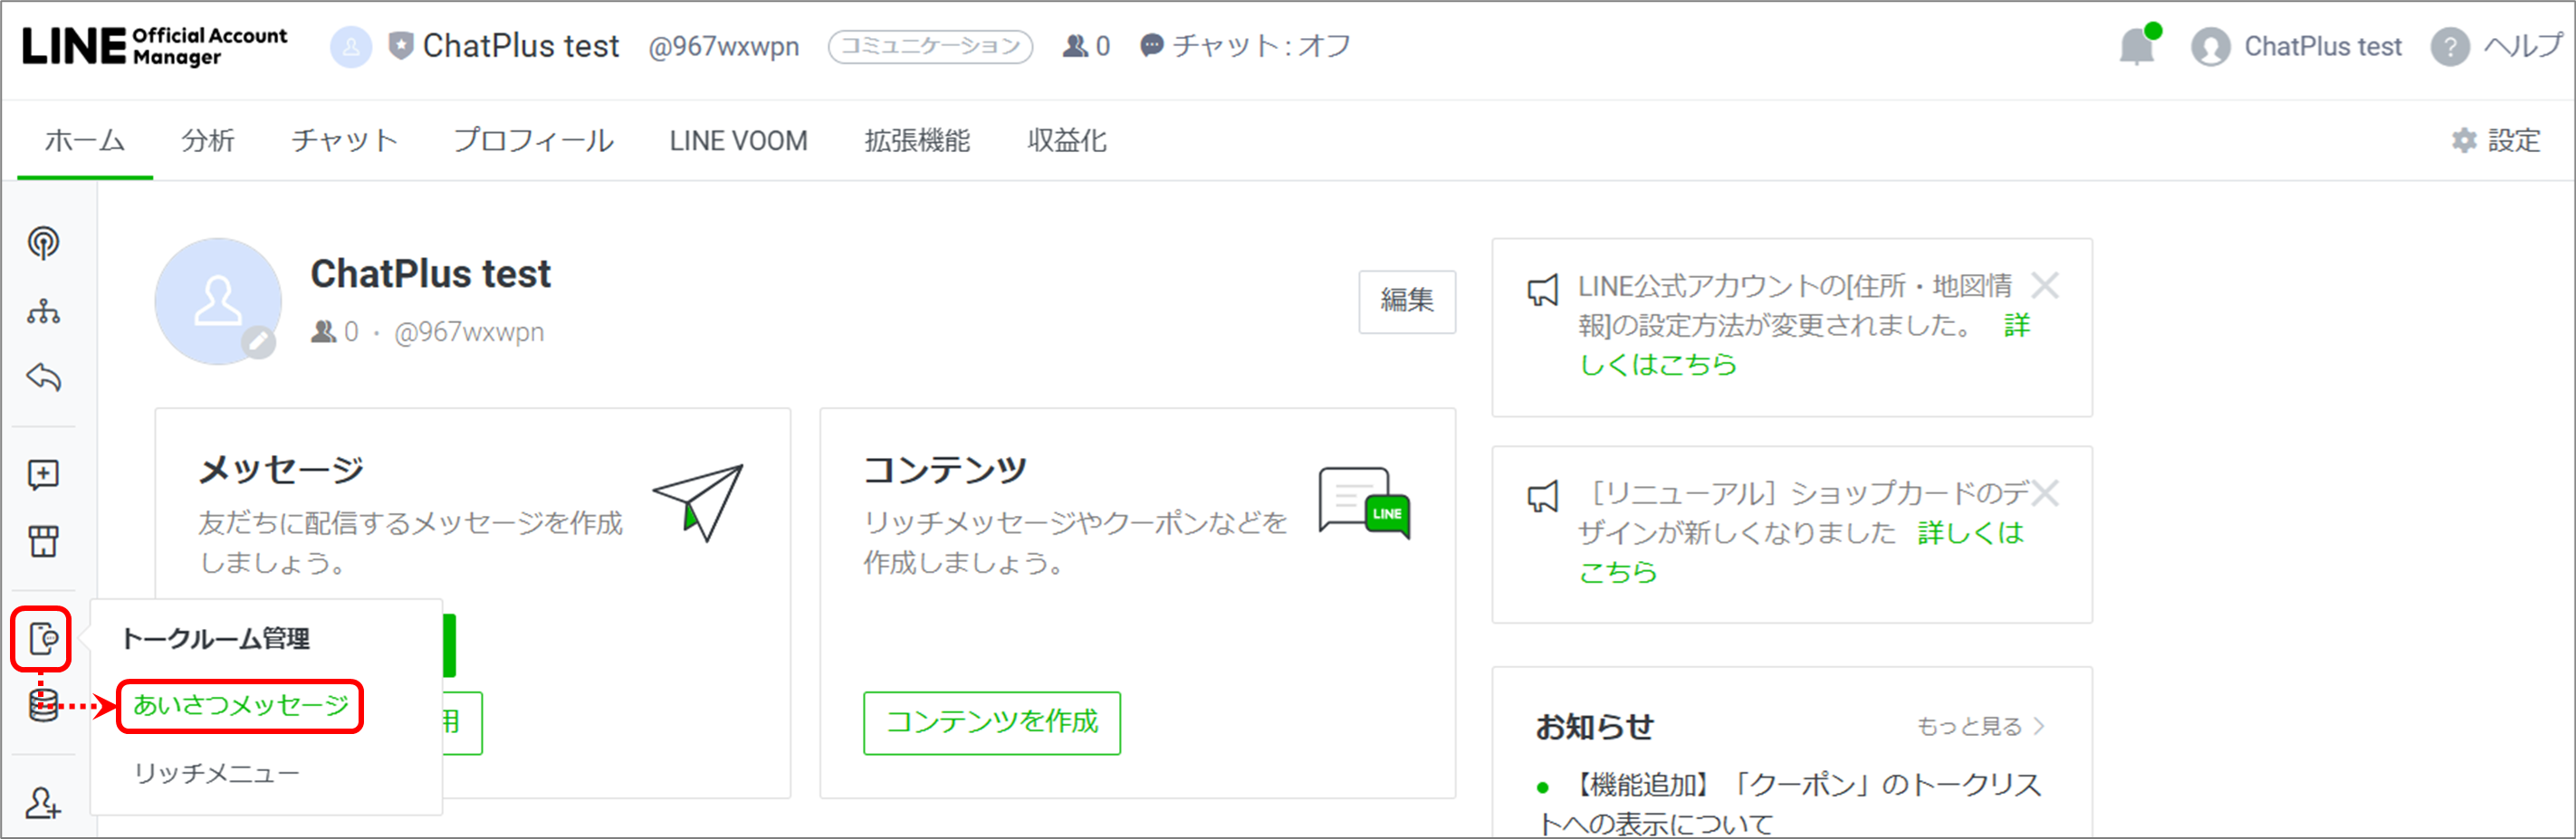Open the data management database icon in the sidebar
Viewport: 2576px width, 839px height.
(43, 705)
